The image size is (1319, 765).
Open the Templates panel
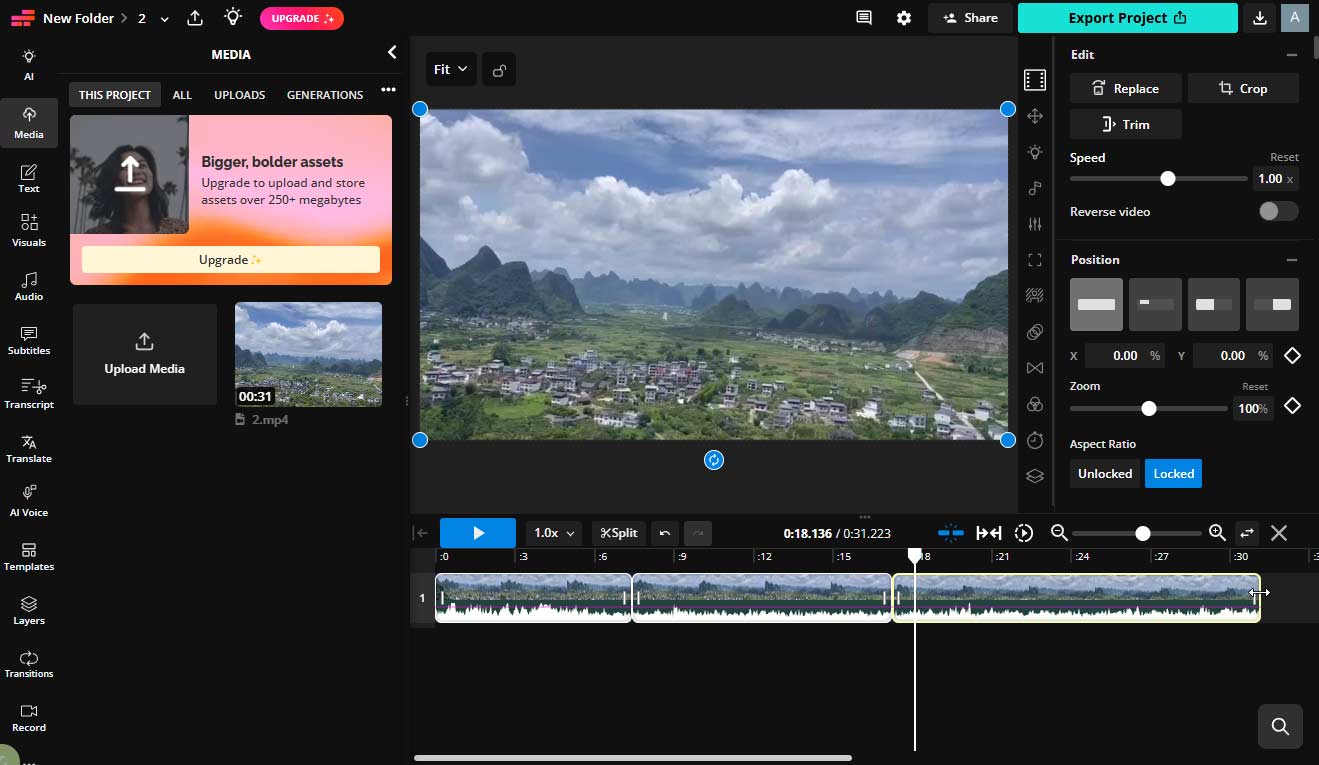29,558
